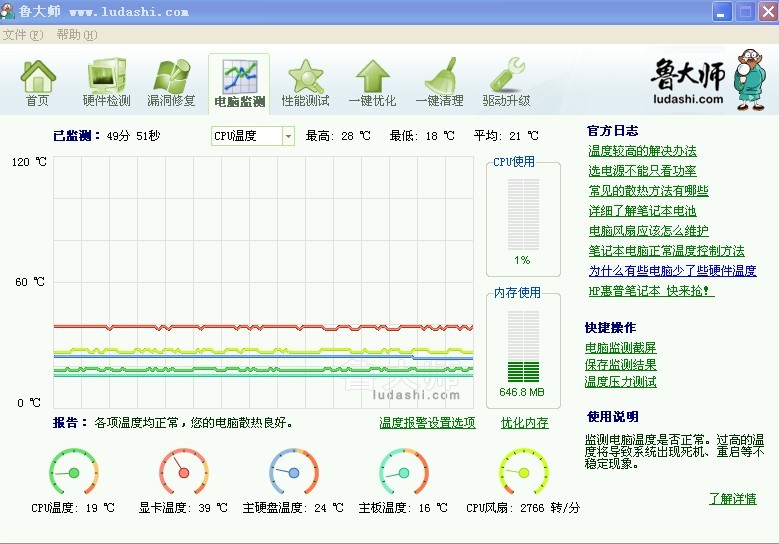Open 性能测试 performance test icon
This screenshot has width=779, height=544.
tap(306, 83)
